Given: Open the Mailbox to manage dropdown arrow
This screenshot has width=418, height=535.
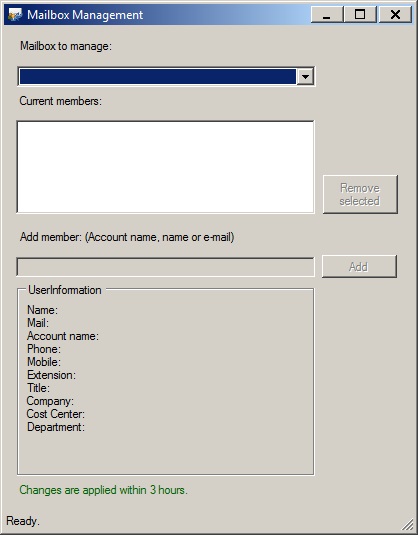Looking at the screenshot, I should (x=305, y=76).
